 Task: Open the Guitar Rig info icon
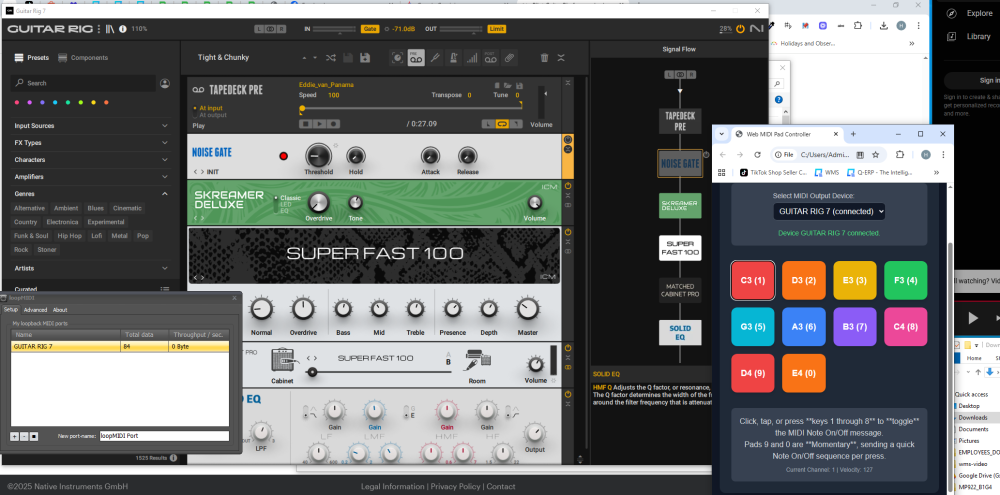(x=122, y=29)
